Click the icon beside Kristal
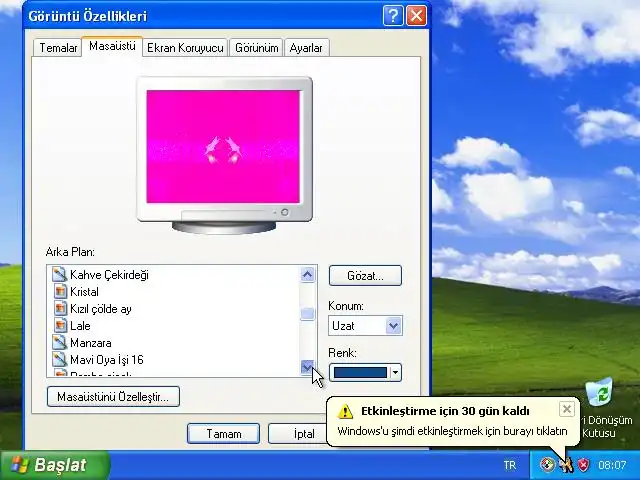 pos(60,291)
